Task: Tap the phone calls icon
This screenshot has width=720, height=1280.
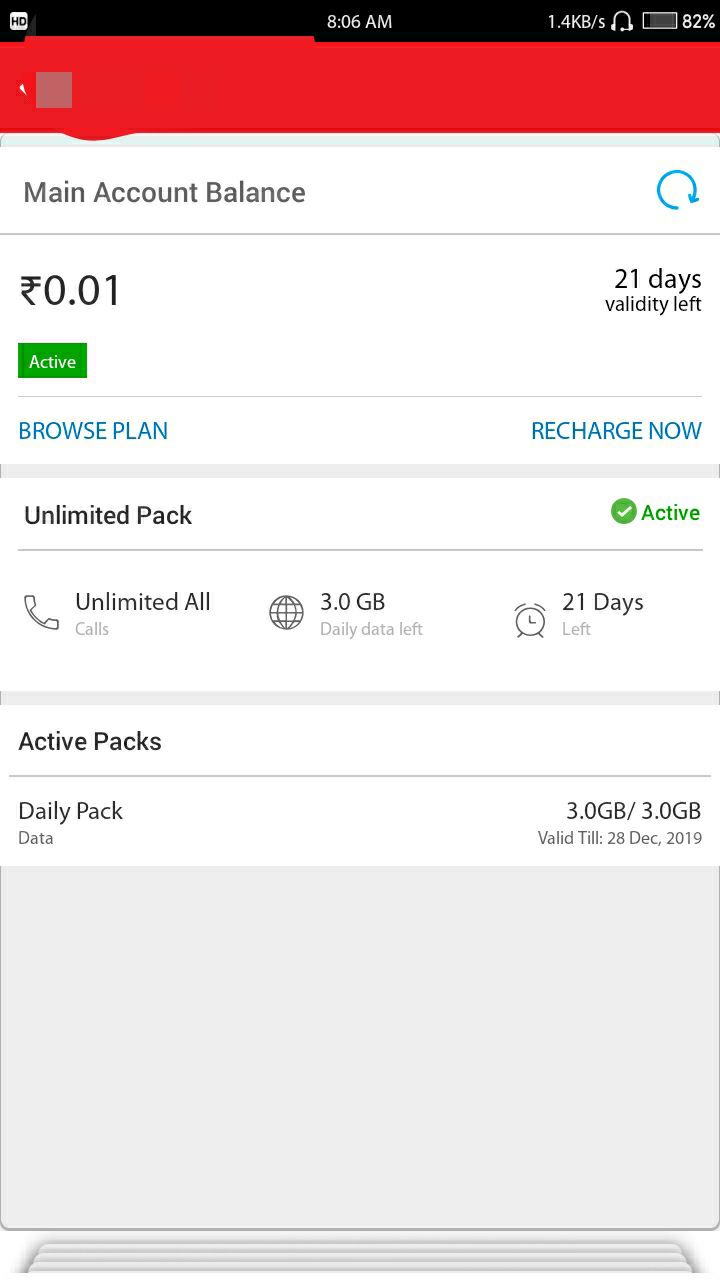Action: coord(42,613)
